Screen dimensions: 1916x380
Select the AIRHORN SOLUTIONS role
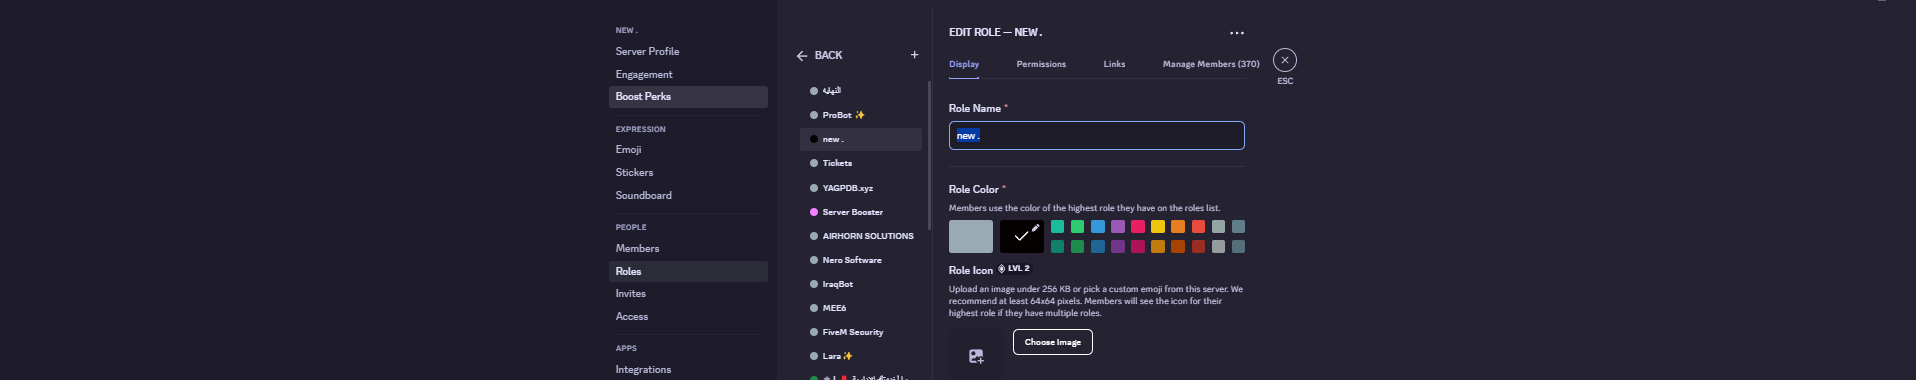861,236
